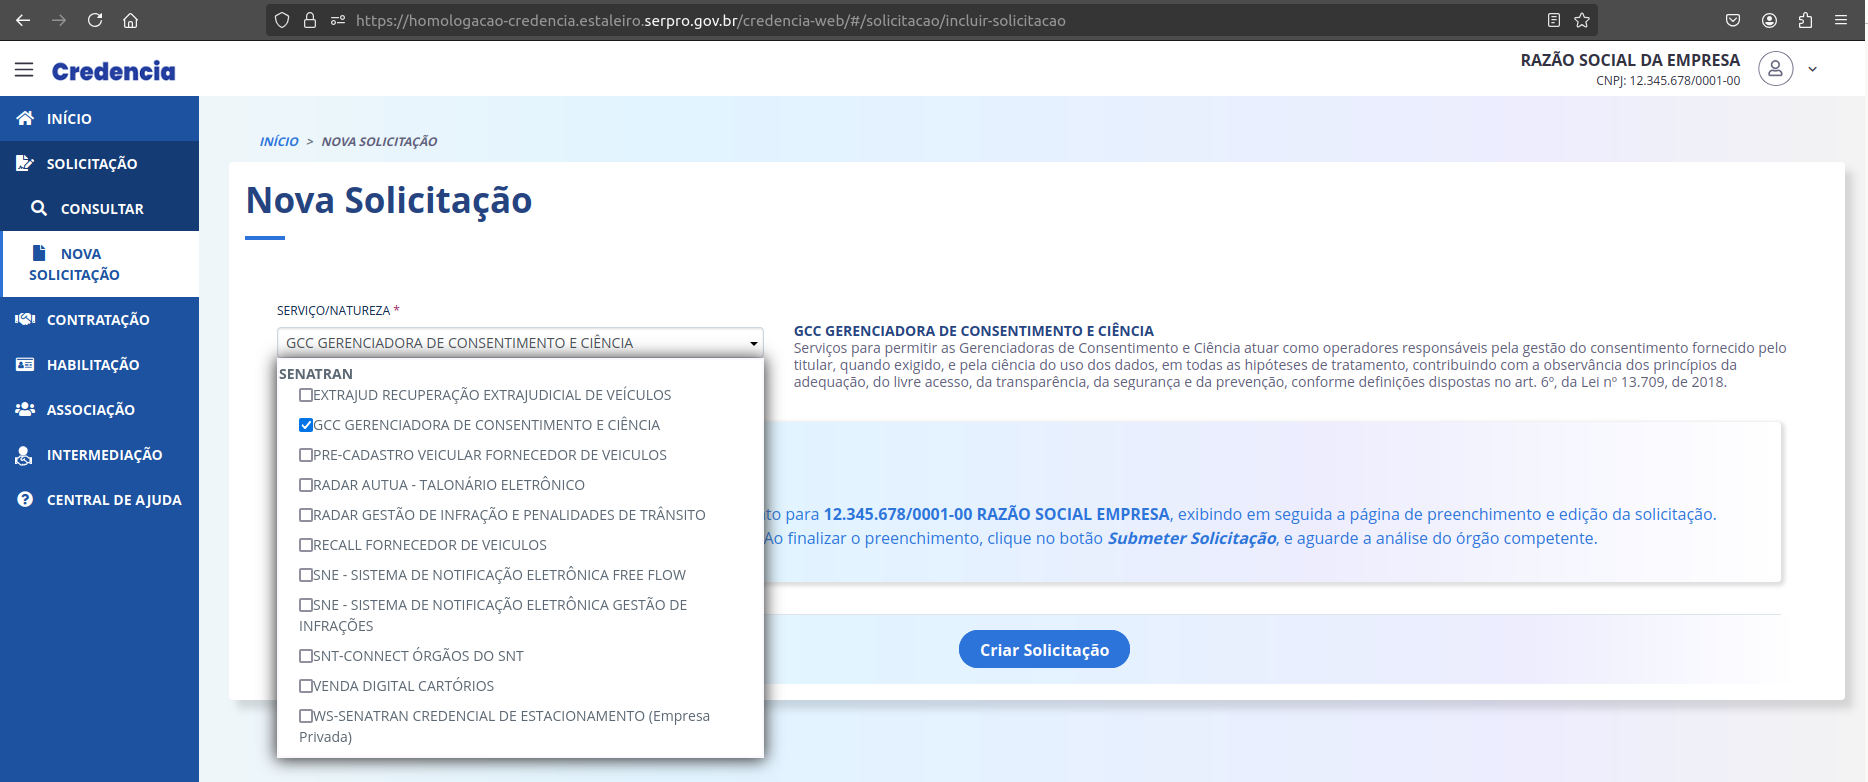Open user profile avatar icon
The height and width of the screenshot is (782, 1868).
[x=1776, y=68]
